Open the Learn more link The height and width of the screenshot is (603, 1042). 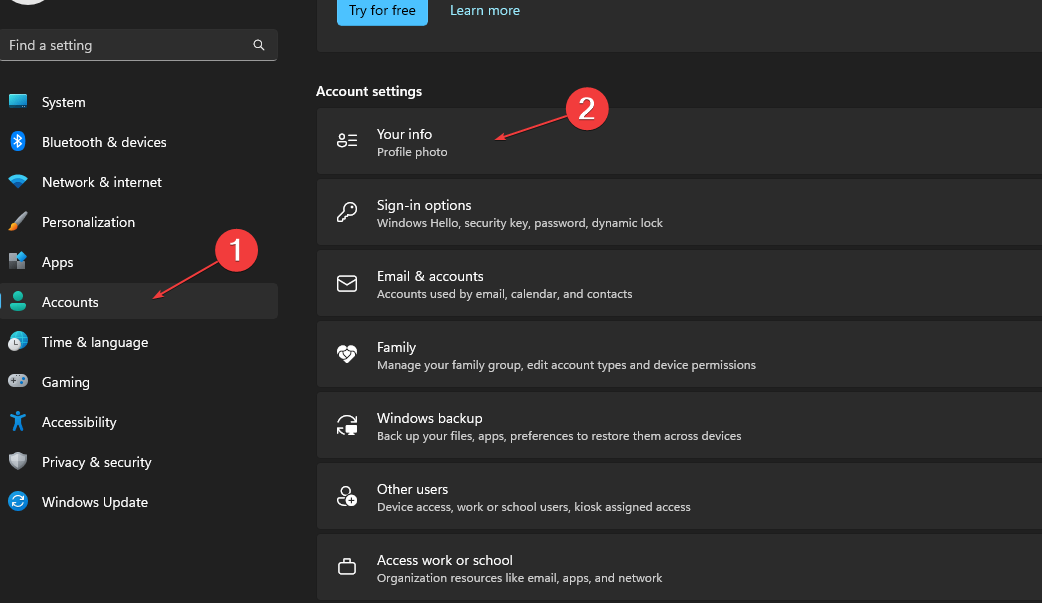[x=484, y=10]
